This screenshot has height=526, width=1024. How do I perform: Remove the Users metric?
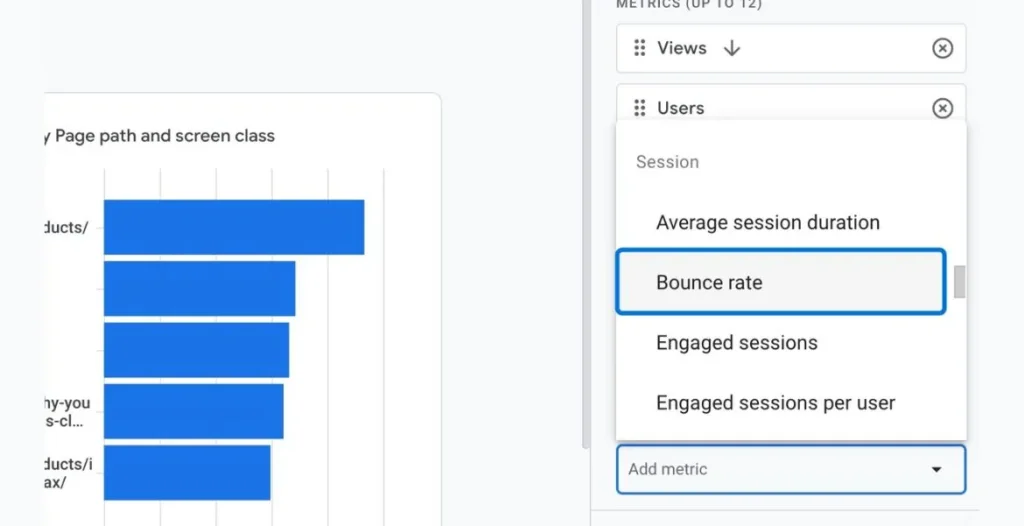coord(942,108)
